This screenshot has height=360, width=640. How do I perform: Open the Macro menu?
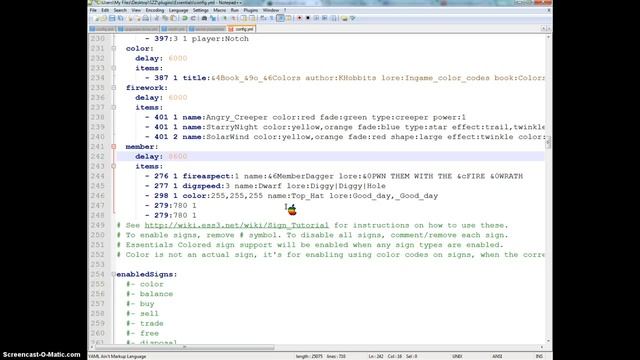point(219,10)
